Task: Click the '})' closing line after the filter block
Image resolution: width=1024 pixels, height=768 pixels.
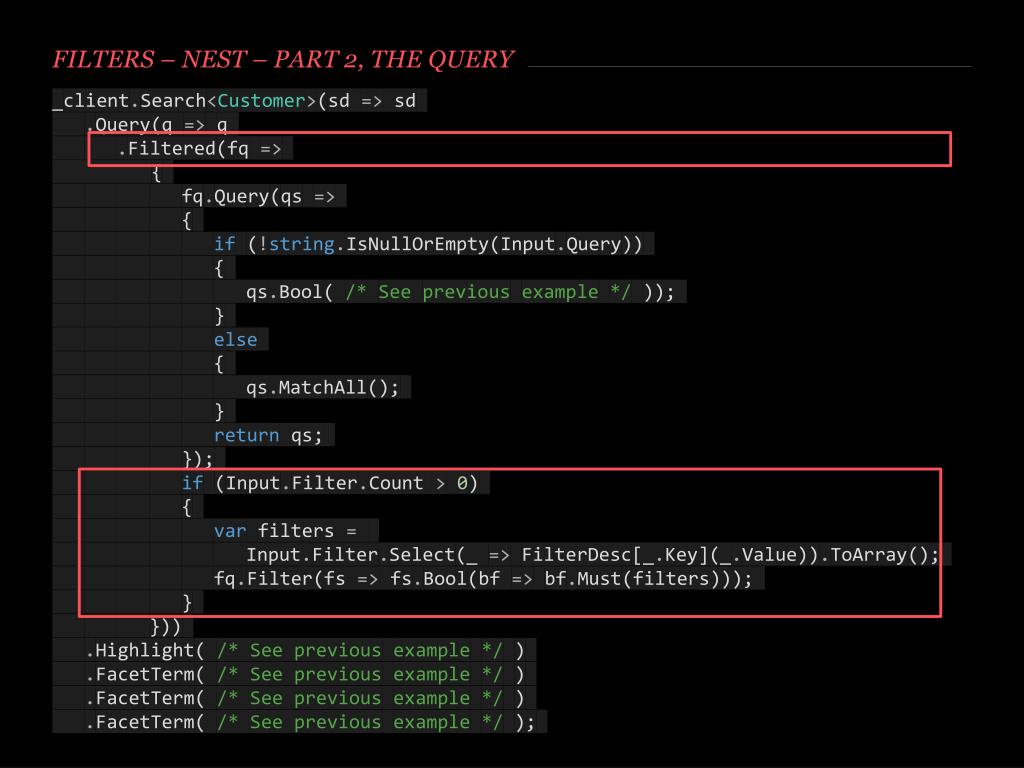Action: point(163,626)
